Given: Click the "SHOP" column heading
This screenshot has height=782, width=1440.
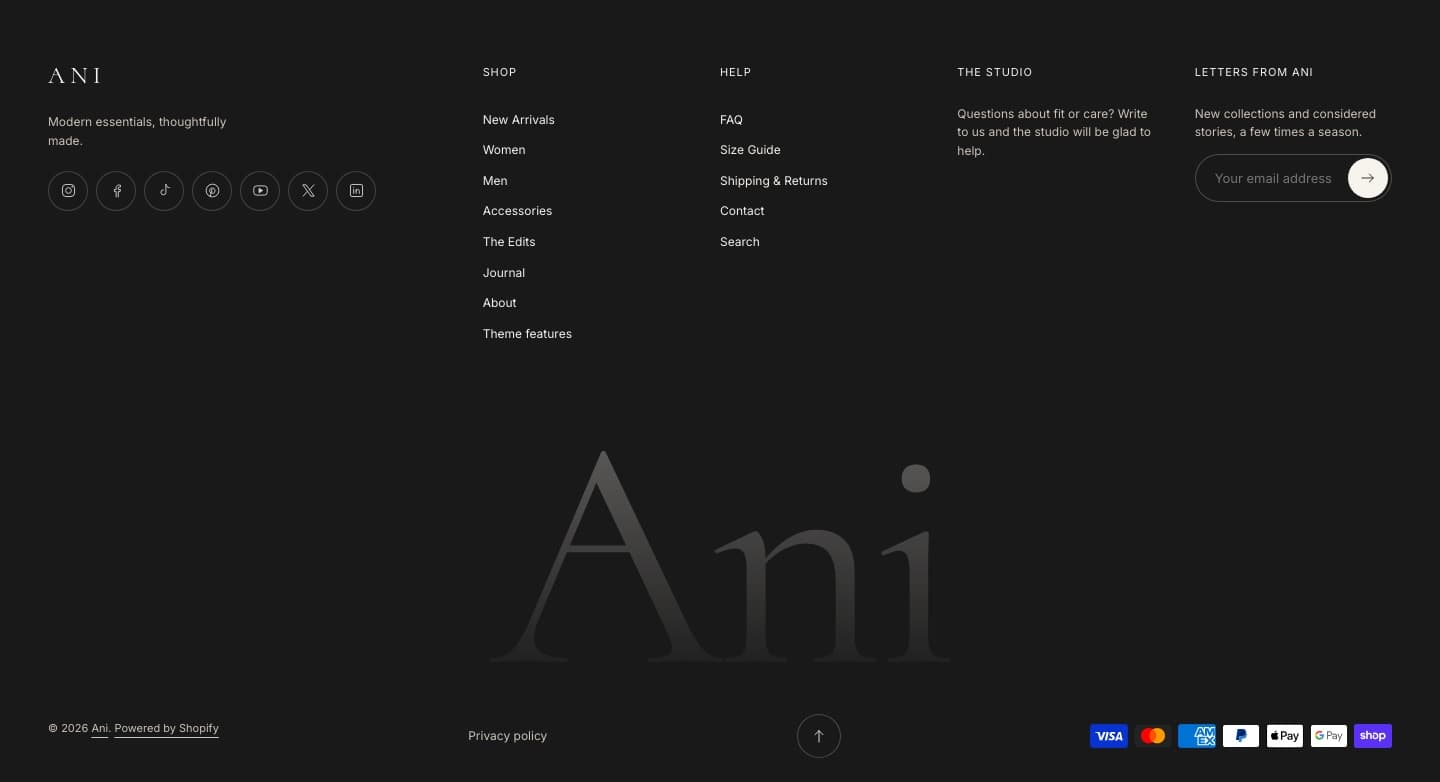Looking at the screenshot, I should coord(500,72).
